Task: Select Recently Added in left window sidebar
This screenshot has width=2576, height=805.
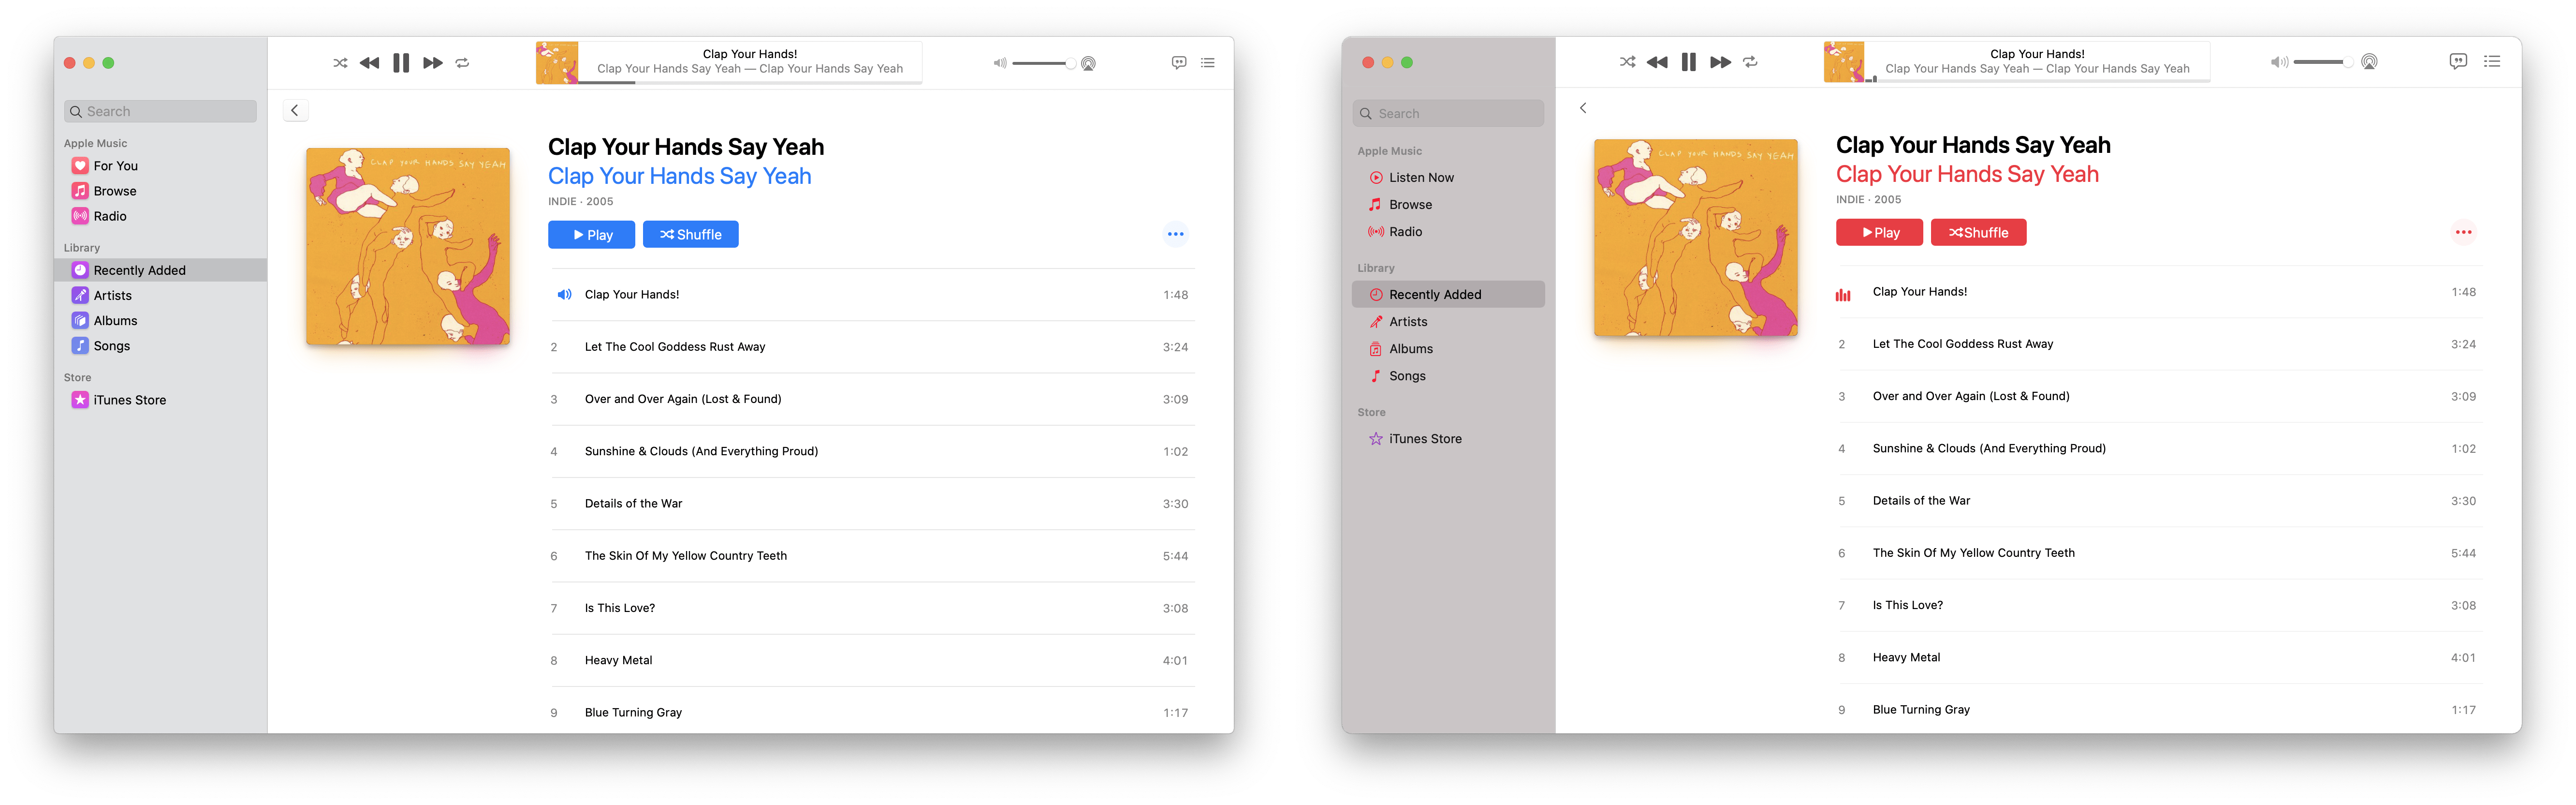Action: (161, 270)
